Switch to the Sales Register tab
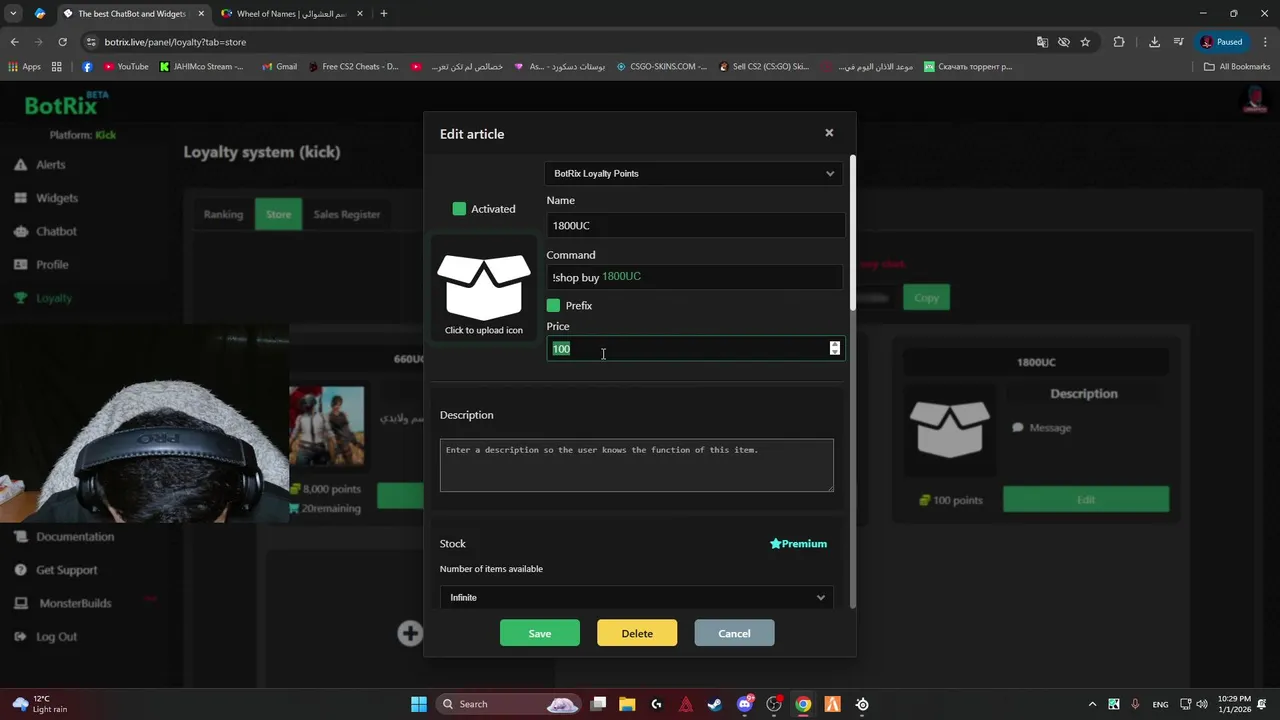Viewport: 1280px width, 720px height. point(346,214)
